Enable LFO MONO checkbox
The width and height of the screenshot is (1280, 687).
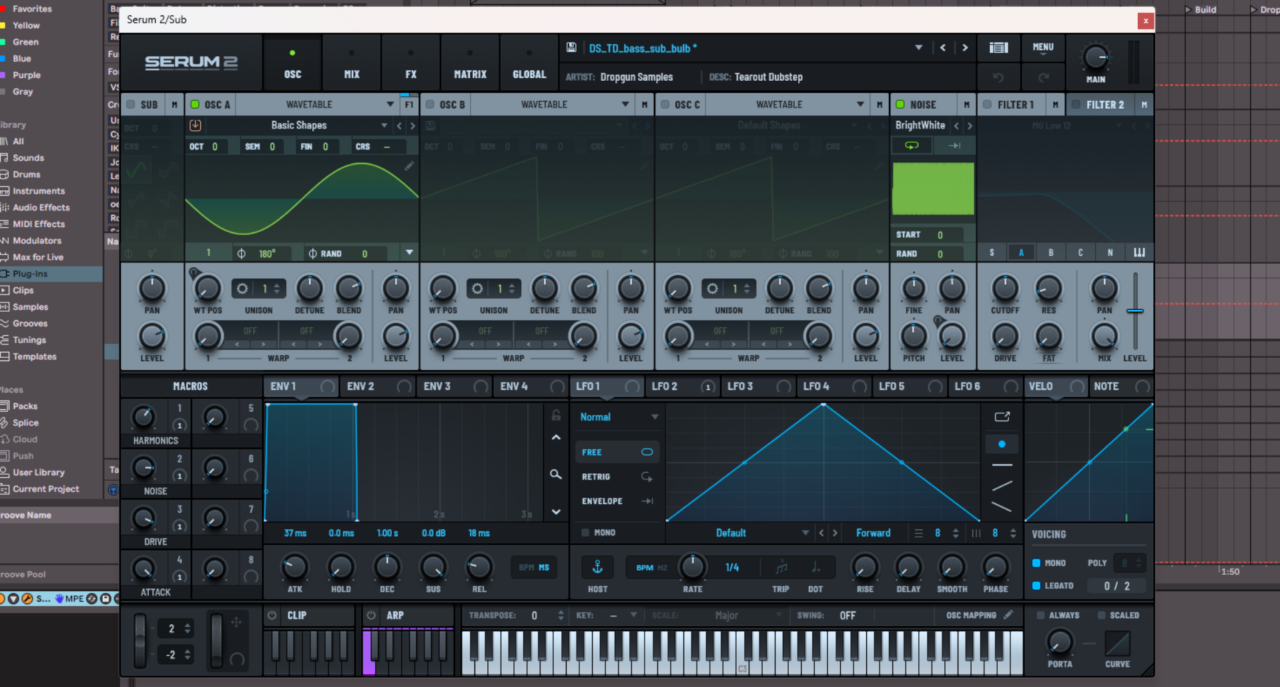(586, 533)
